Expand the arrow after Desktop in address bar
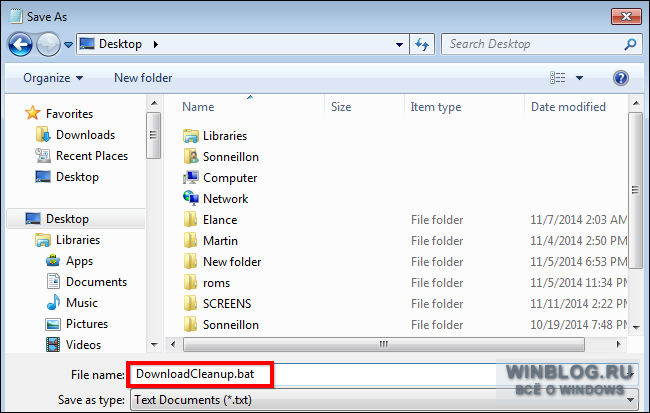The height and width of the screenshot is (413, 650). [155, 44]
